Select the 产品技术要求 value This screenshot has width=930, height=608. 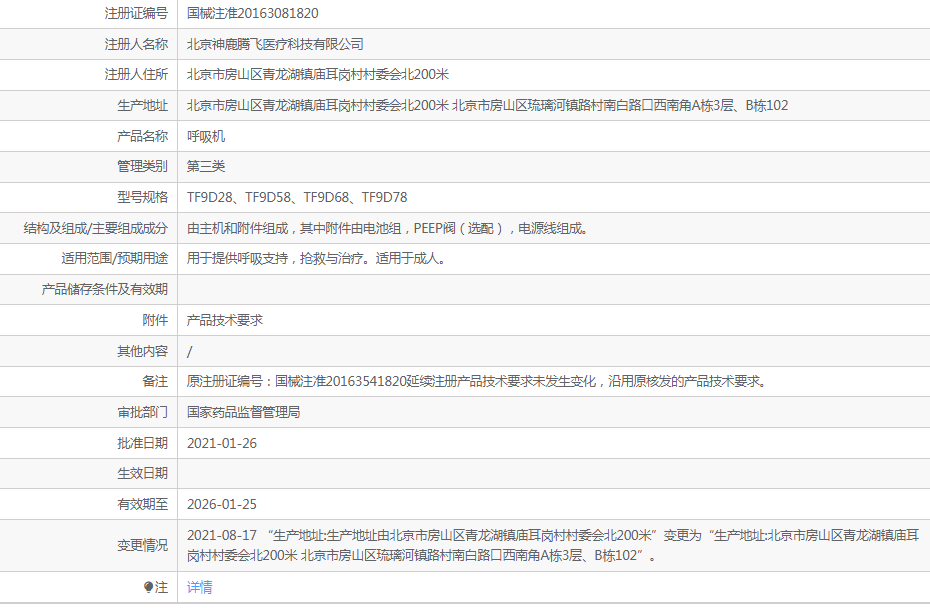pyautogui.click(x=225, y=320)
